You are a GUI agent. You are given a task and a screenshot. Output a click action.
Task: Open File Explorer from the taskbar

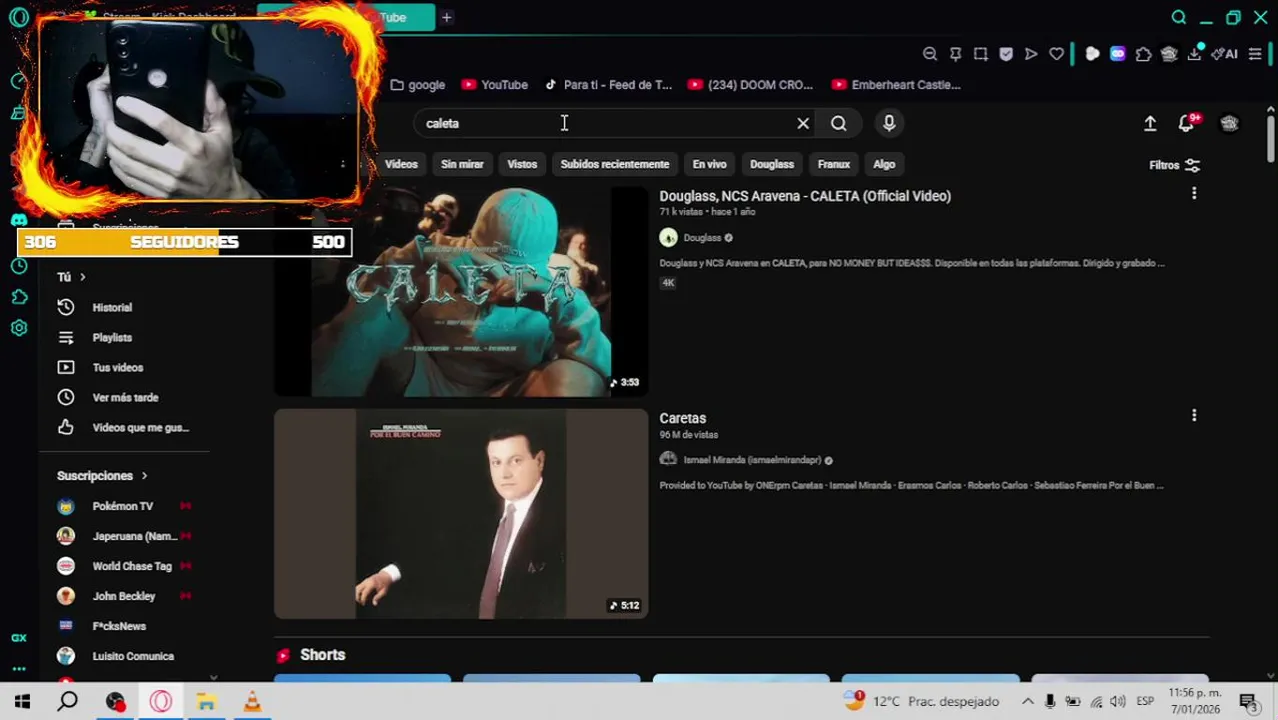(x=206, y=702)
